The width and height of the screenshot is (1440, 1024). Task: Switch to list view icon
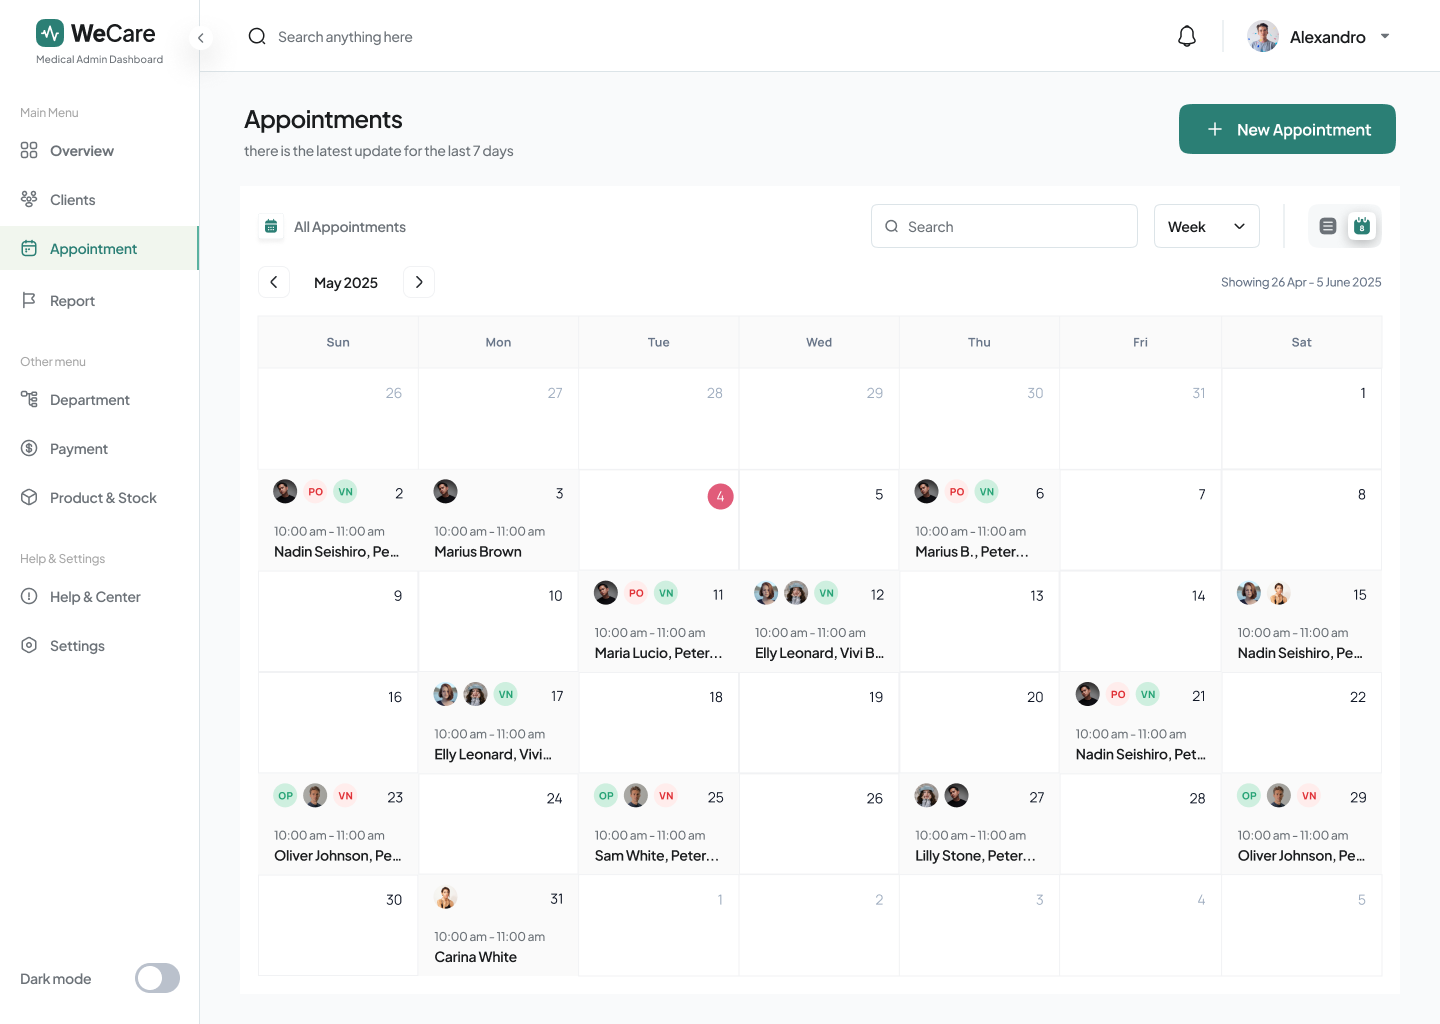coord(1328,226)
